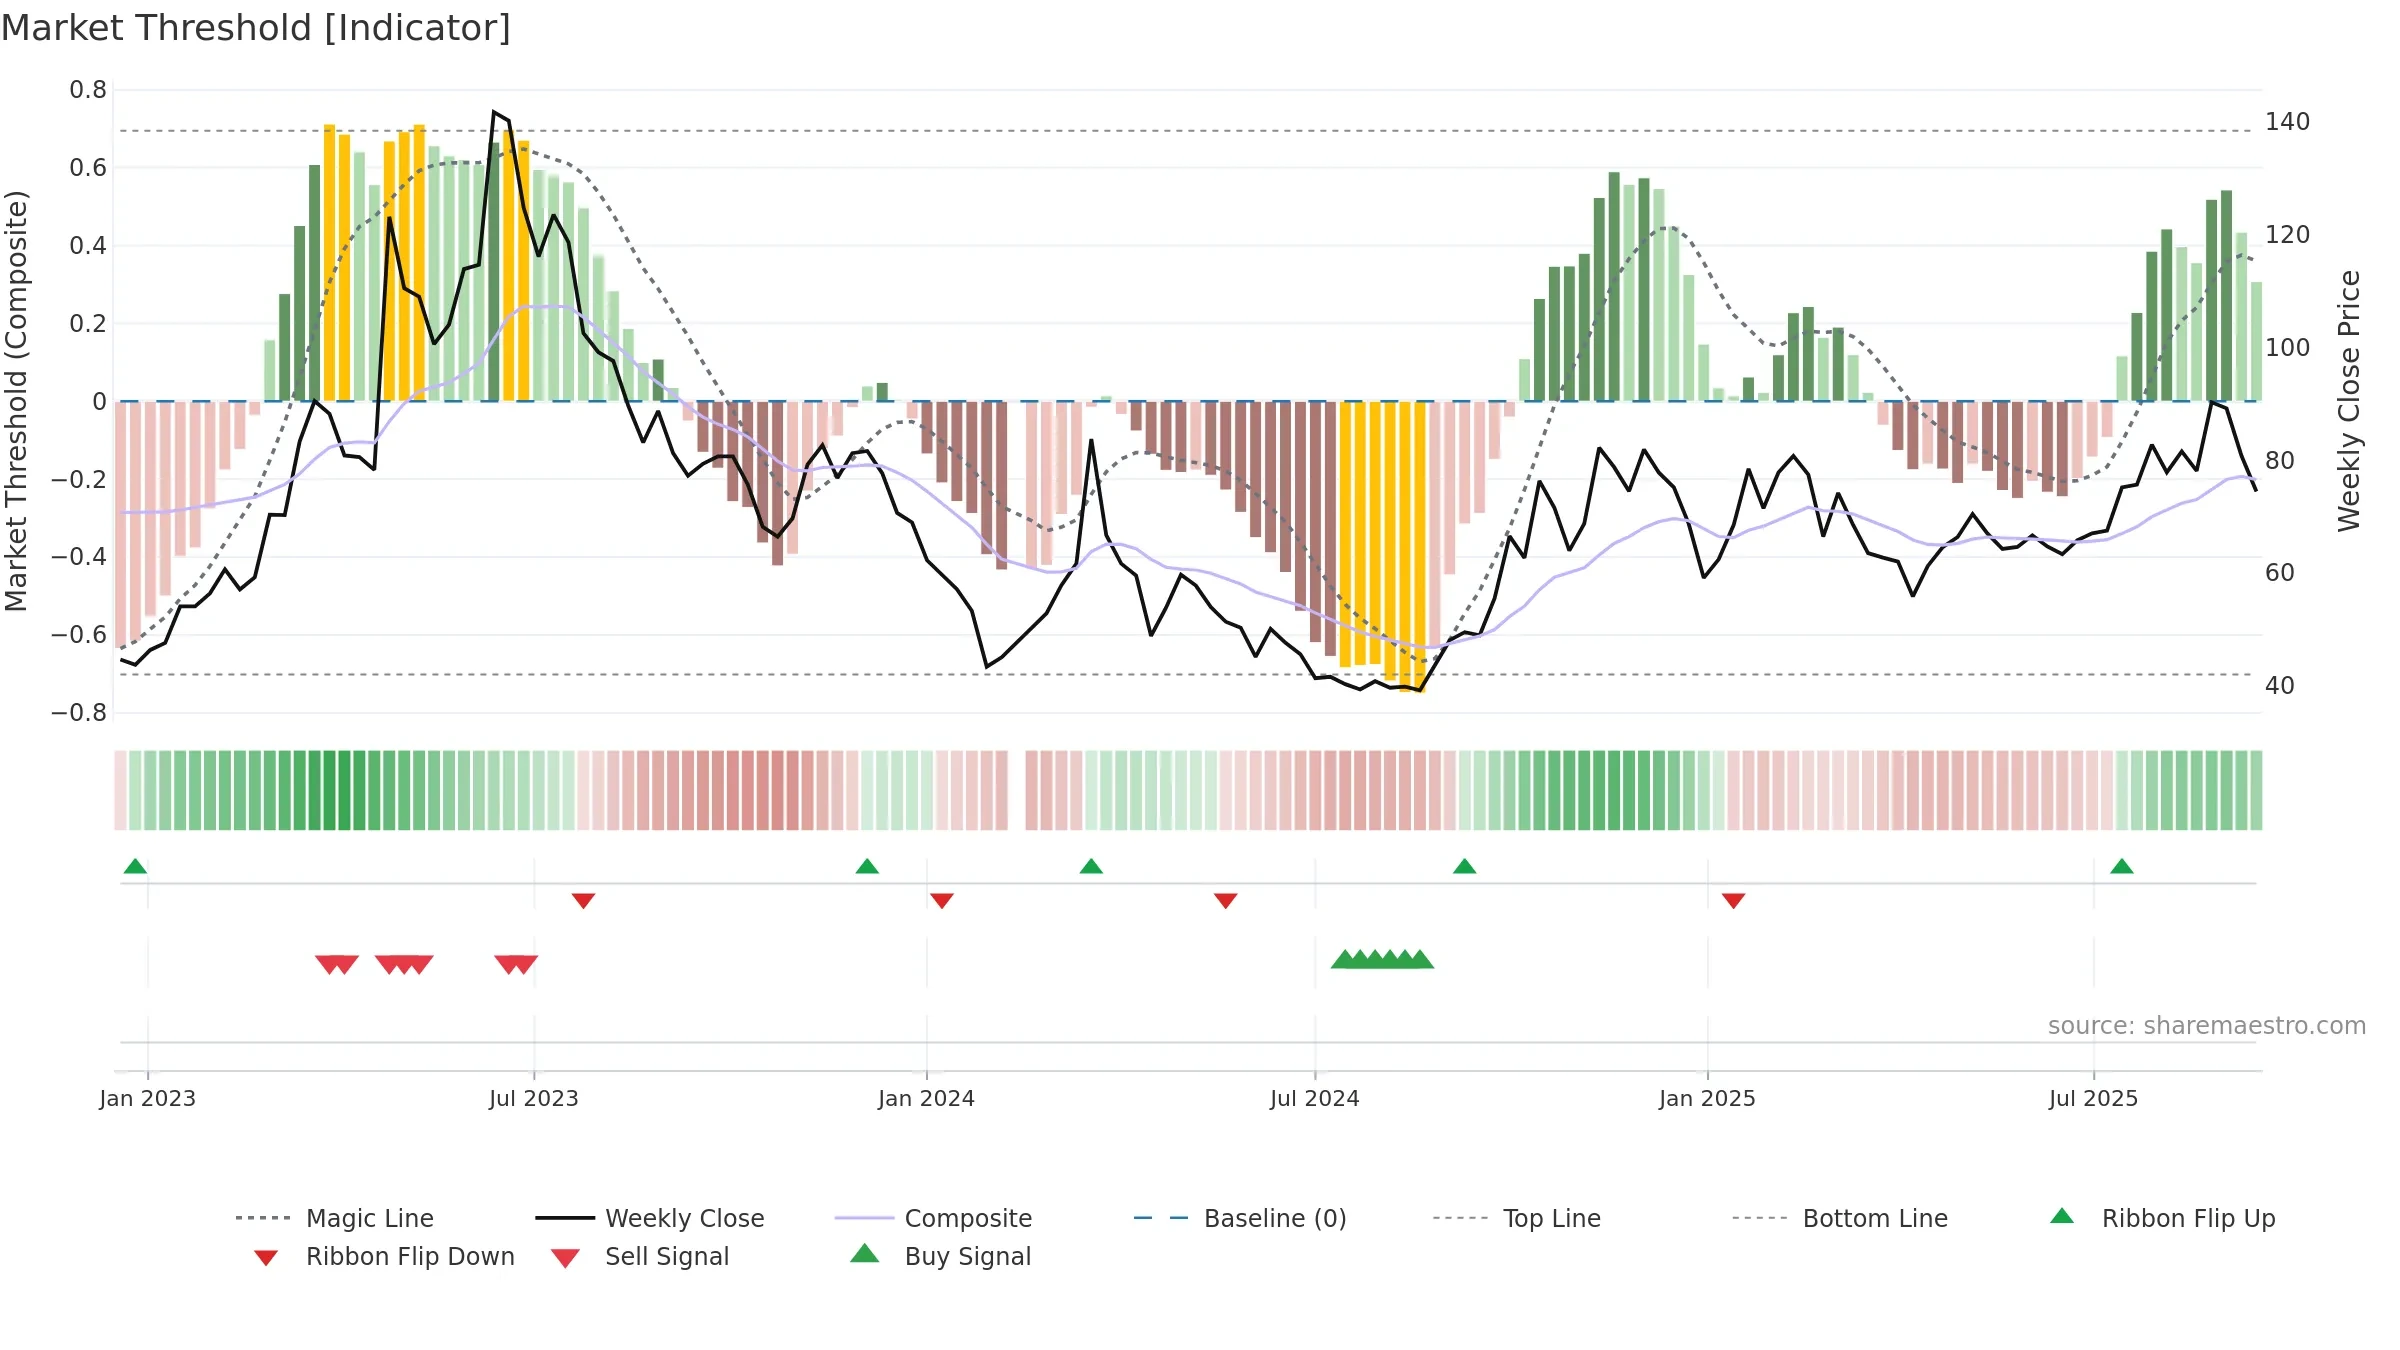Click the Ribbon Flip Down legend triangle icon
The image size is (2400, 1350).
pos(266,1258)
